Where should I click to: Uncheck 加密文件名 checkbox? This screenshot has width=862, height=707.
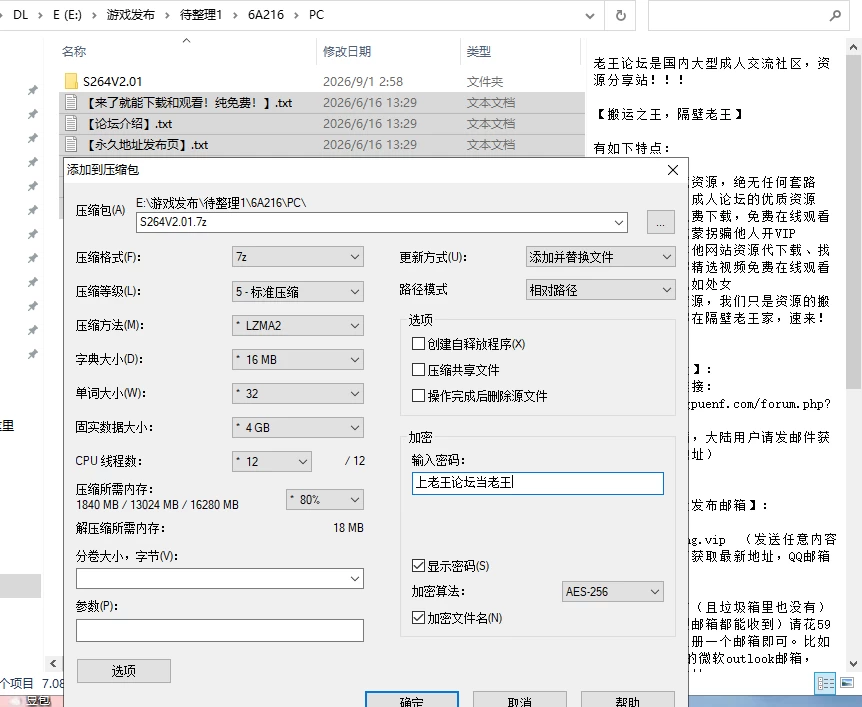pos(418,617)
